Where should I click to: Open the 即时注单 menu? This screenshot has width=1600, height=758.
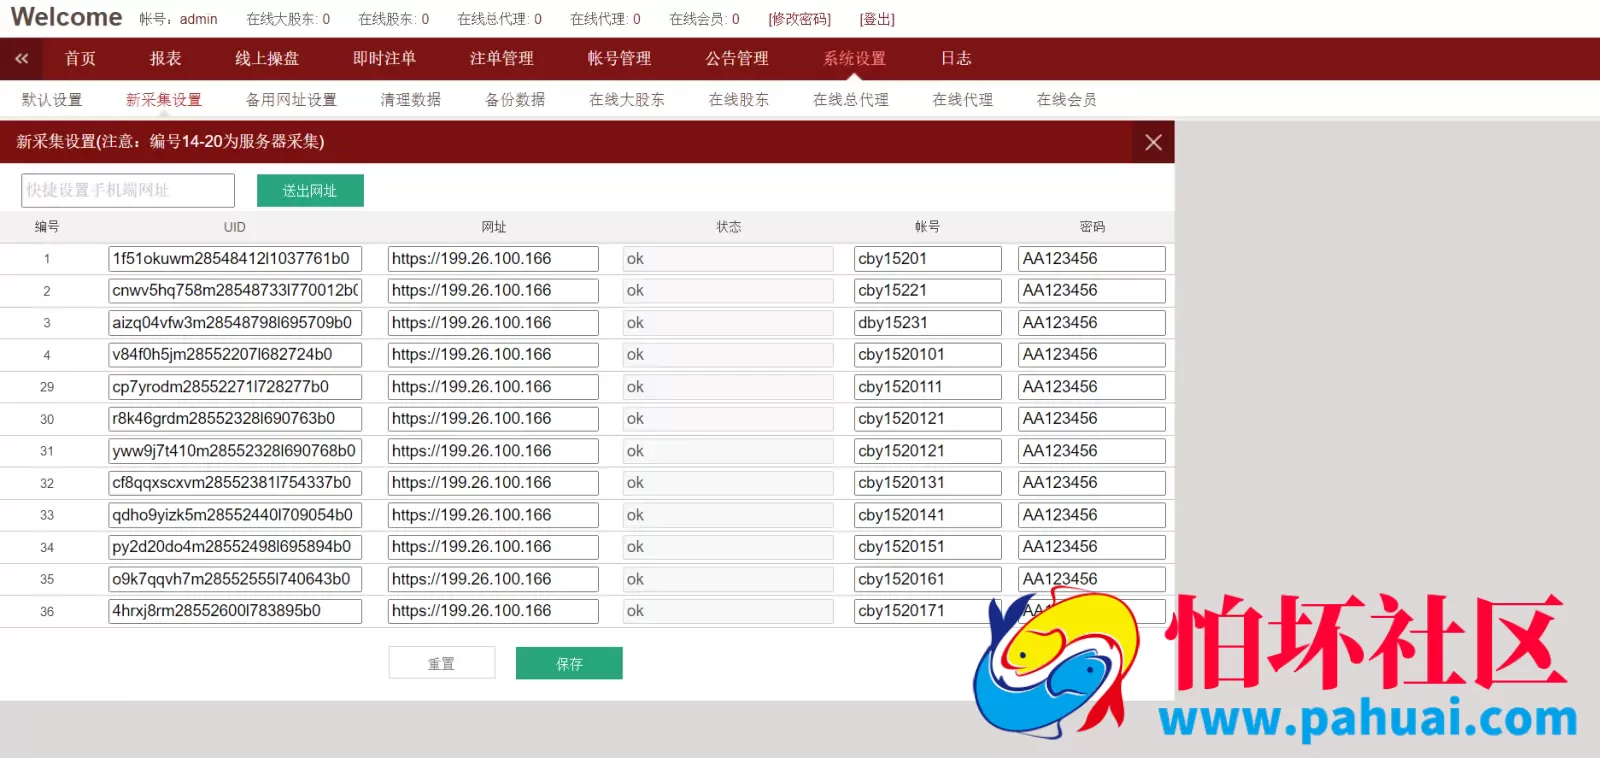(x=384, y=59)
